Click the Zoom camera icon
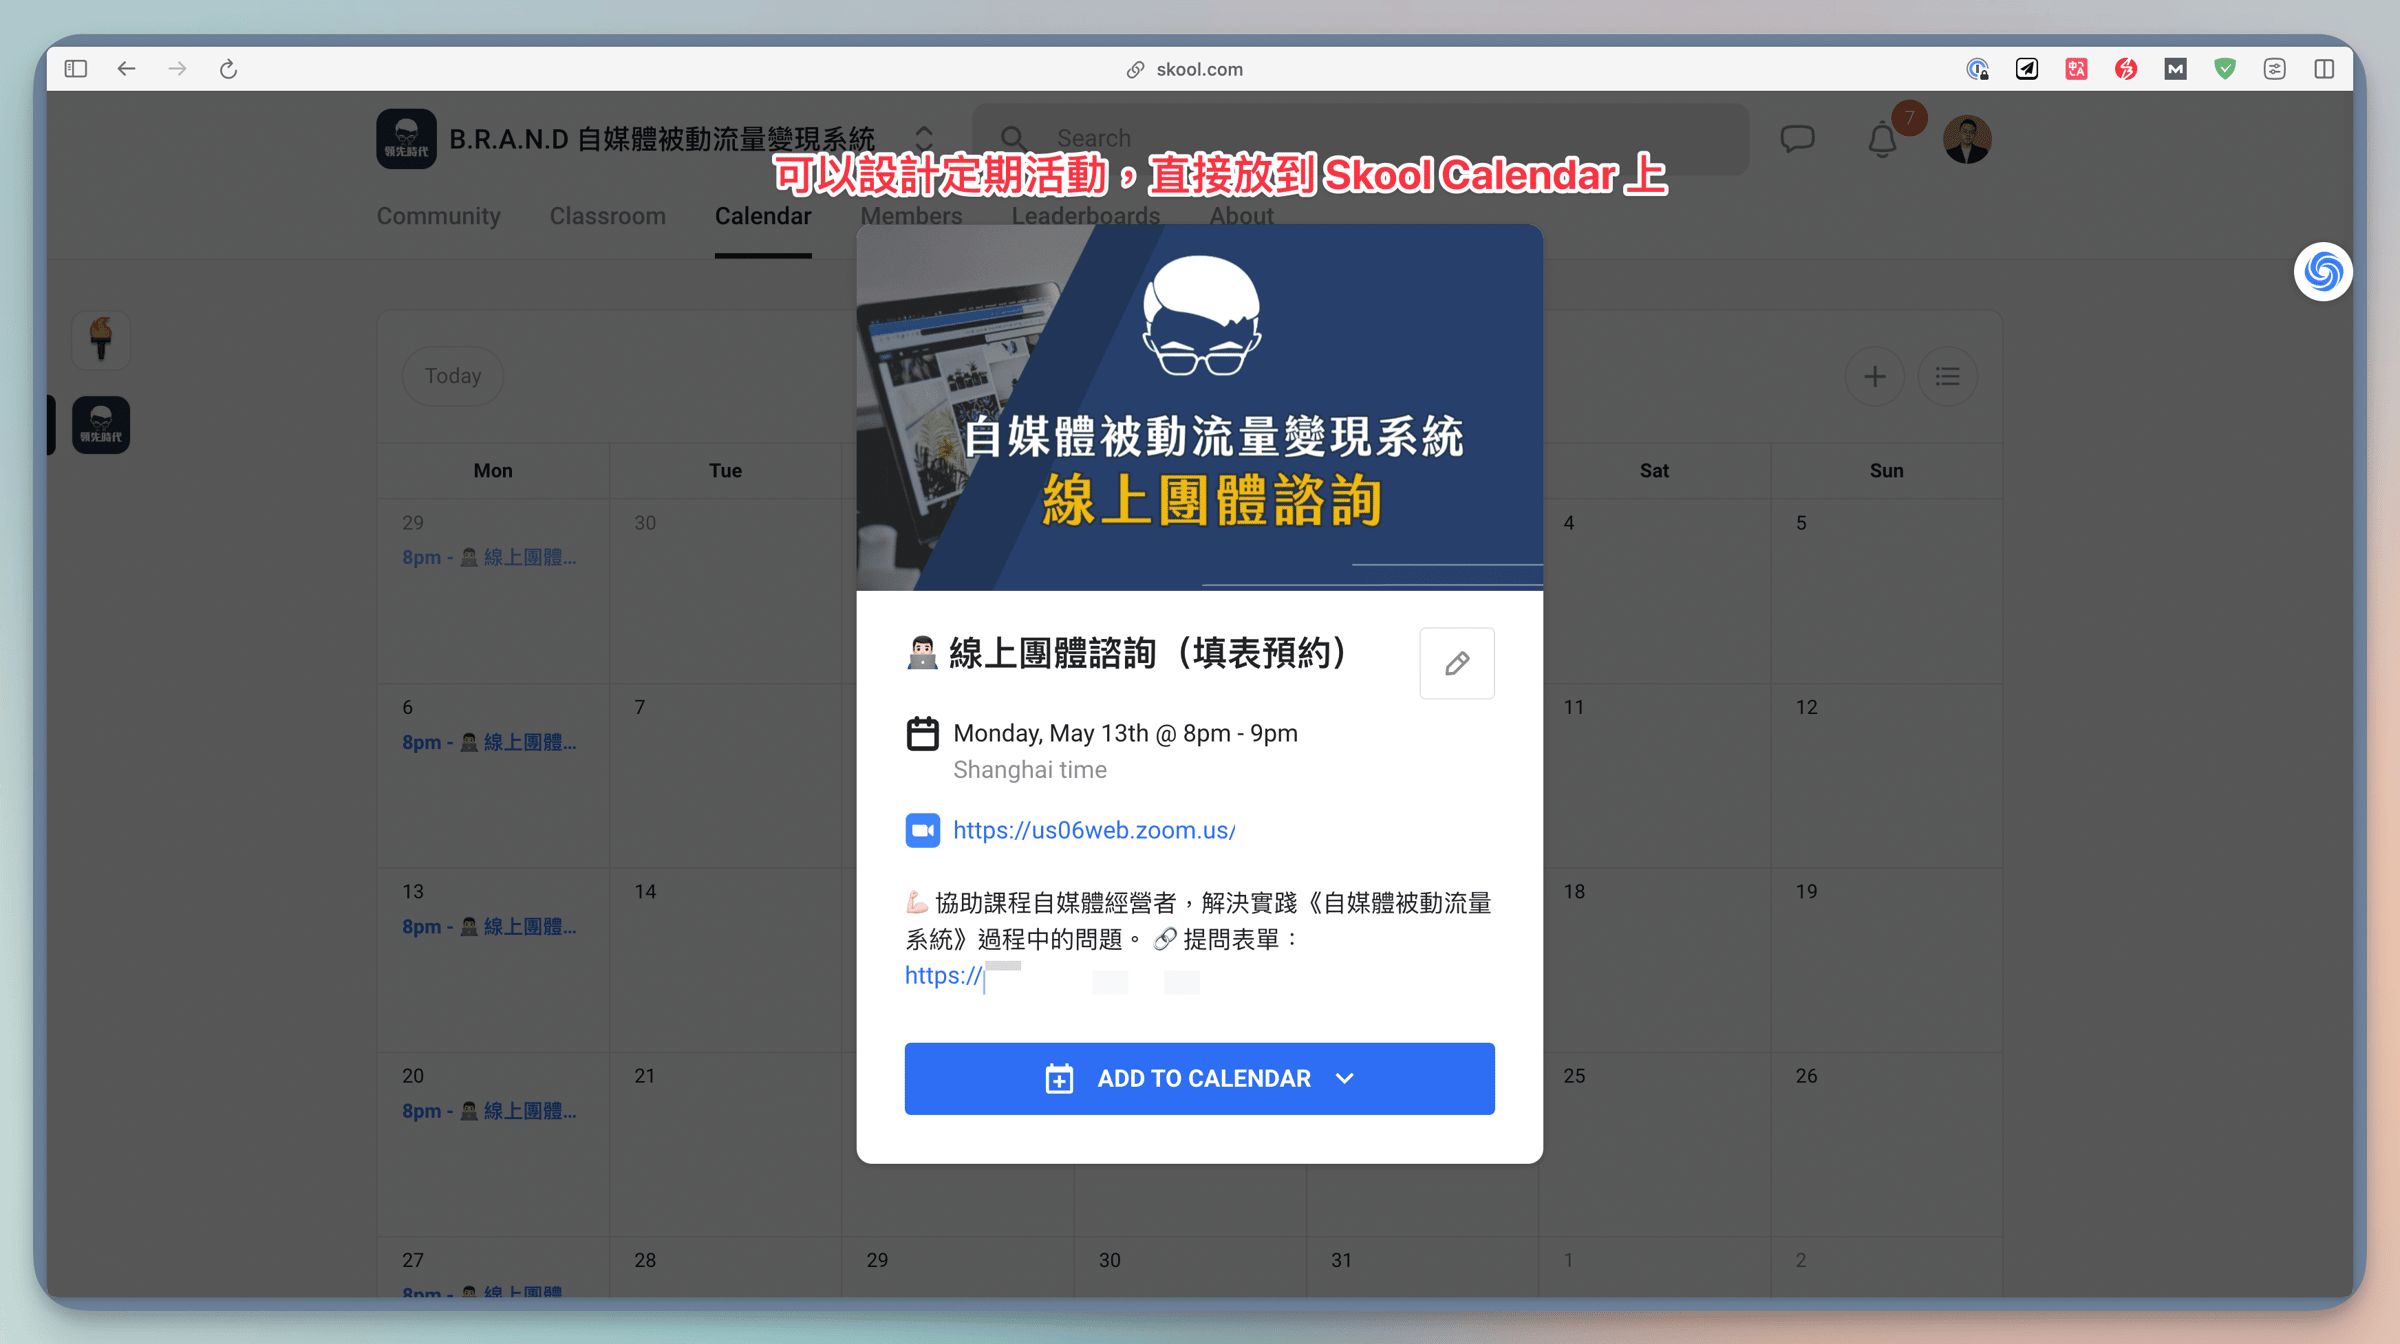 pyautogui.click(x=922, y=830)
